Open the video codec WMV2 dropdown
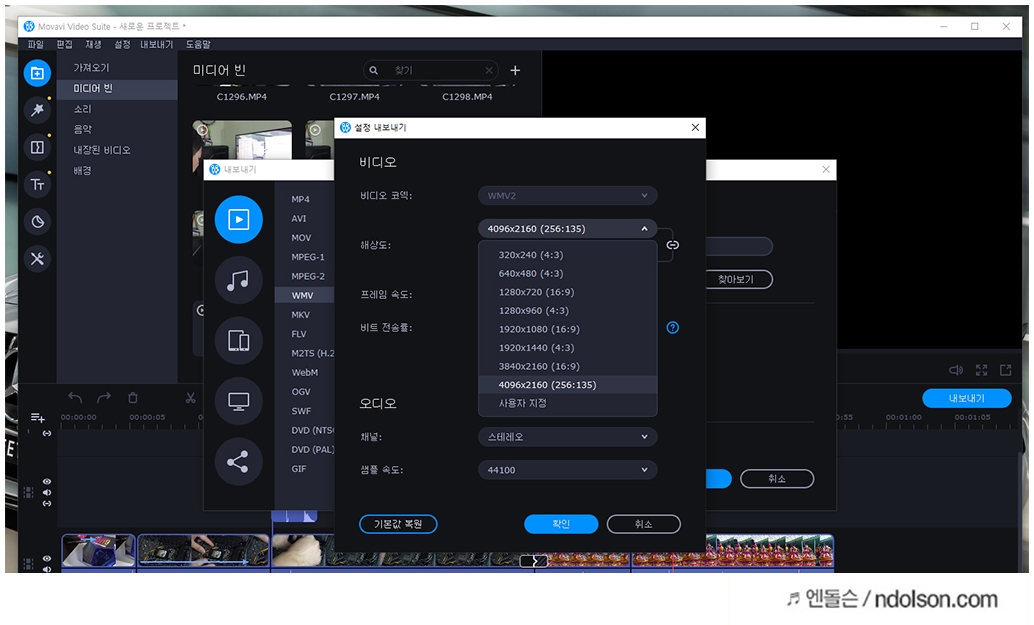The width and height of the screenshot is (1034, 625). click(x=567, y=196)
